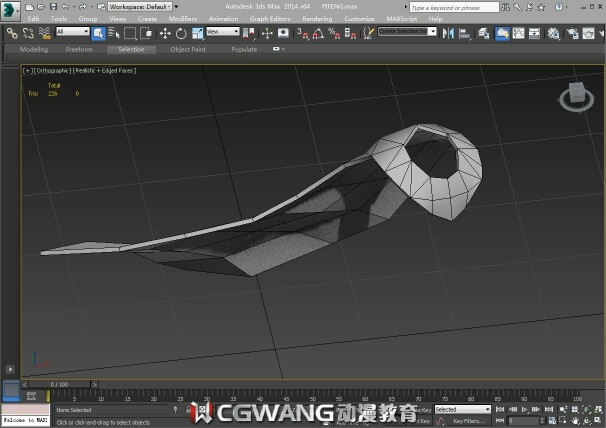Open the Curve Editor icon
The height and width of the screenshot is (428, 606).
518,34
